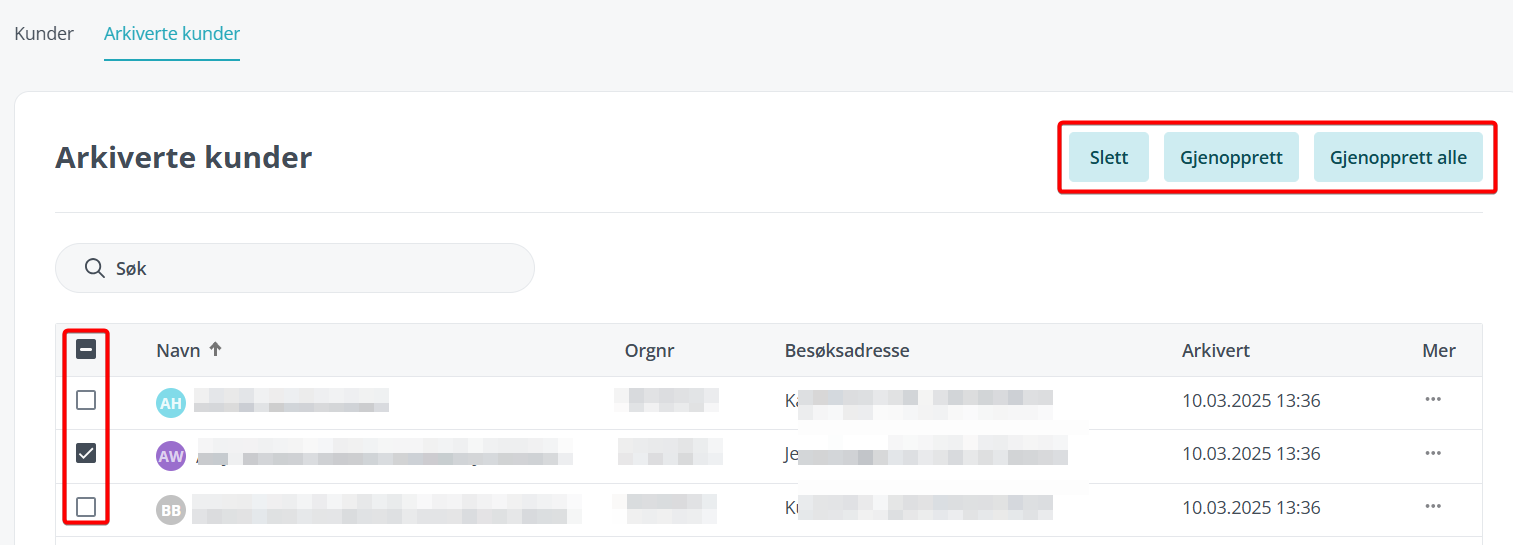1513x545 pixels.
Task: Click the AH customer avatar icon
Action: pyautogui.click(x=171, y=403)
